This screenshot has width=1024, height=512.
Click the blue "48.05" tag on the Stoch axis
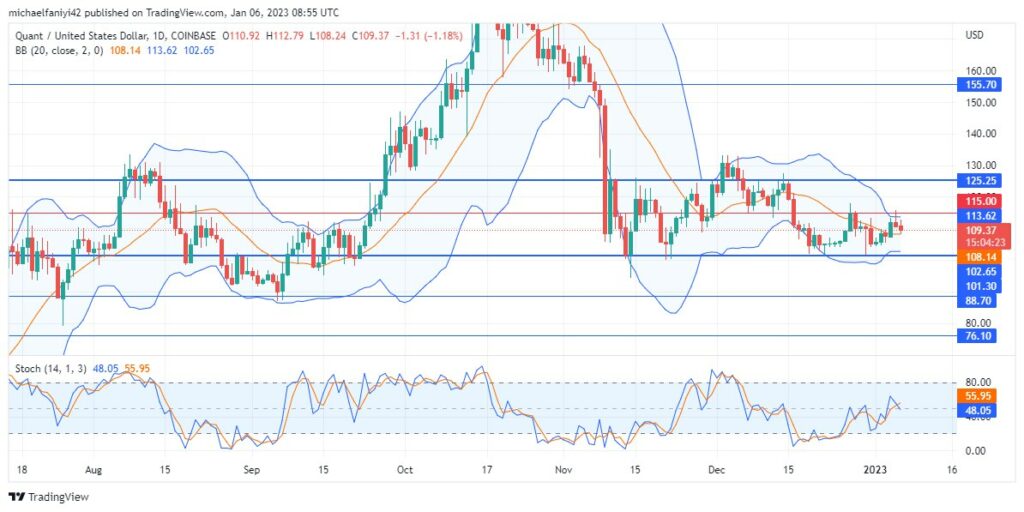[976, 410]
